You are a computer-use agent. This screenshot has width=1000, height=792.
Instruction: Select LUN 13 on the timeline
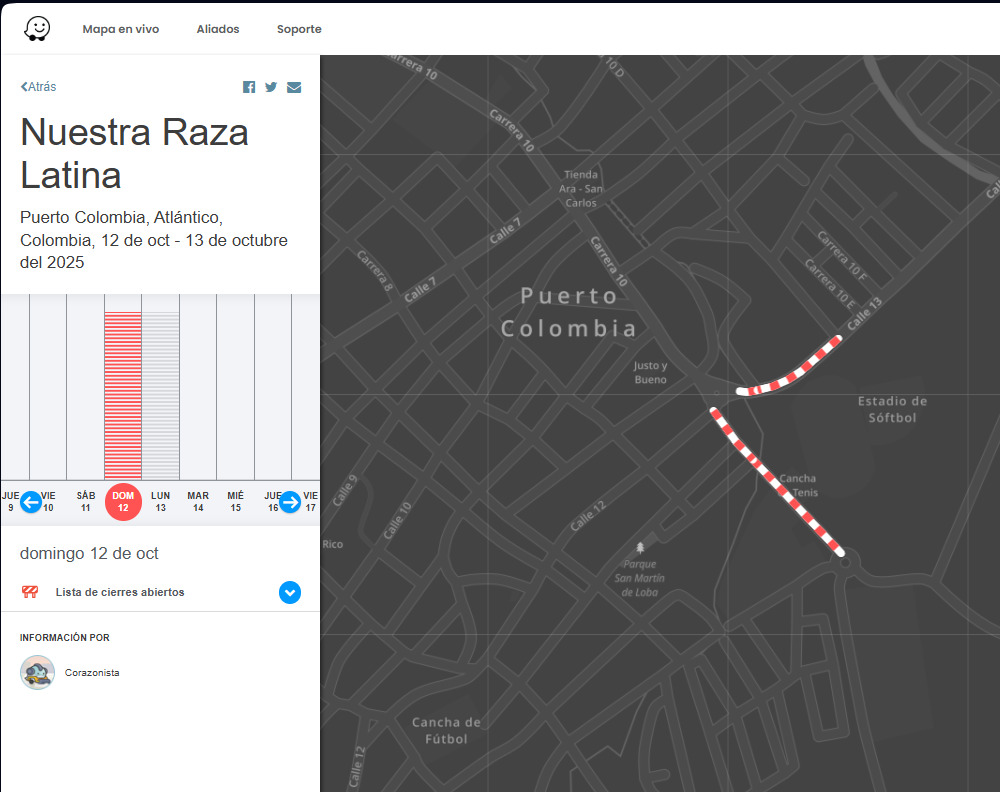tap(160, 501)
